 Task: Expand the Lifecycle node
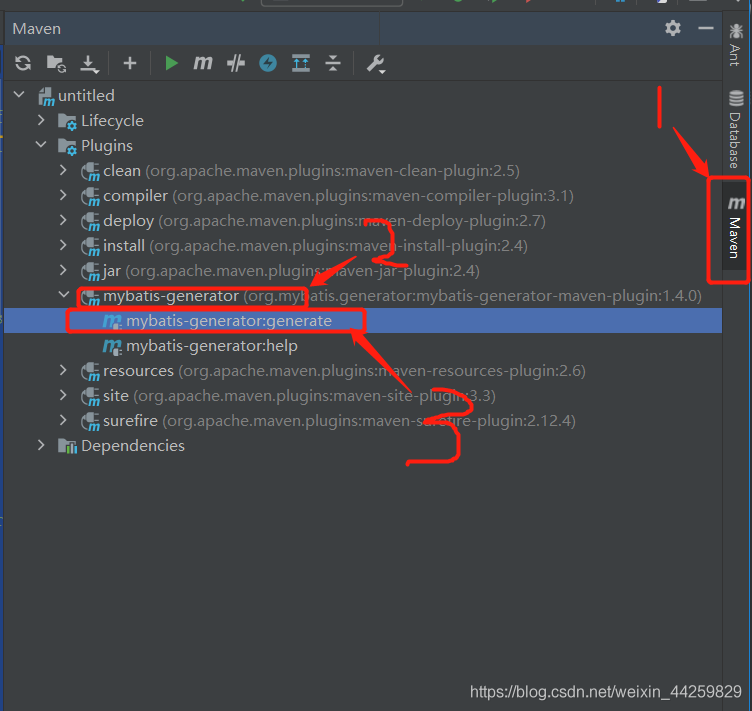coord(41,120)
